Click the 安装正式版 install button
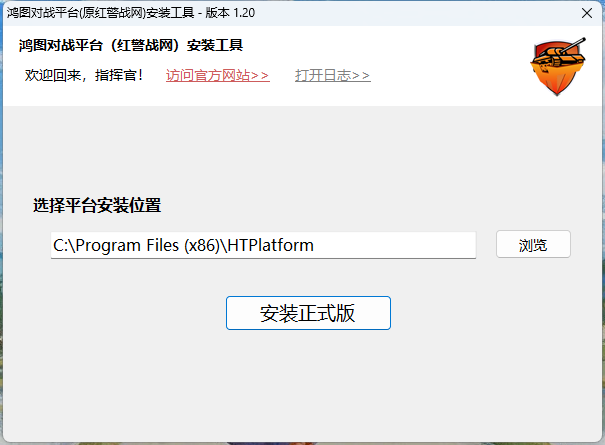The image size is (605, 445). (308, 313)
